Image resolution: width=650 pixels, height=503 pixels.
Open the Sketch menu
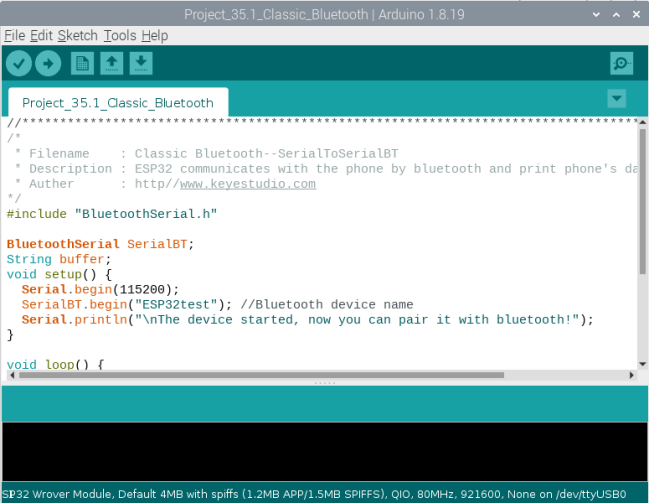[78, 36]
